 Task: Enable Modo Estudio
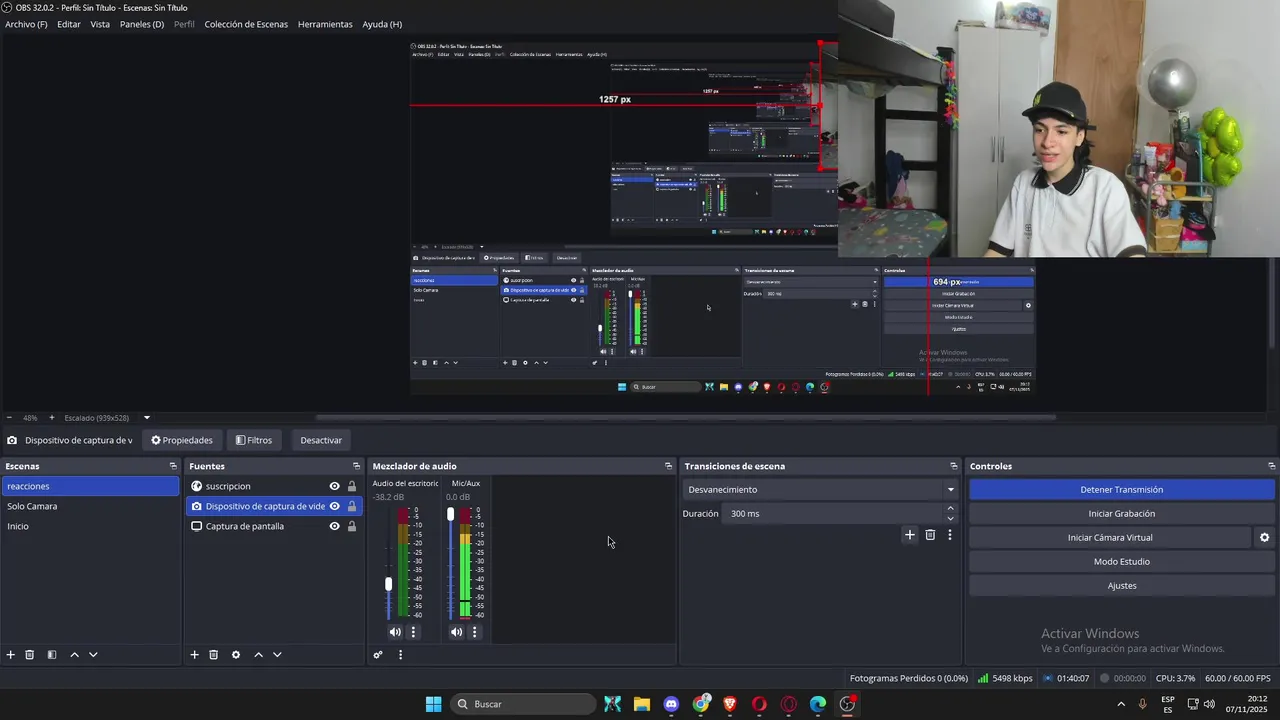1121,561
